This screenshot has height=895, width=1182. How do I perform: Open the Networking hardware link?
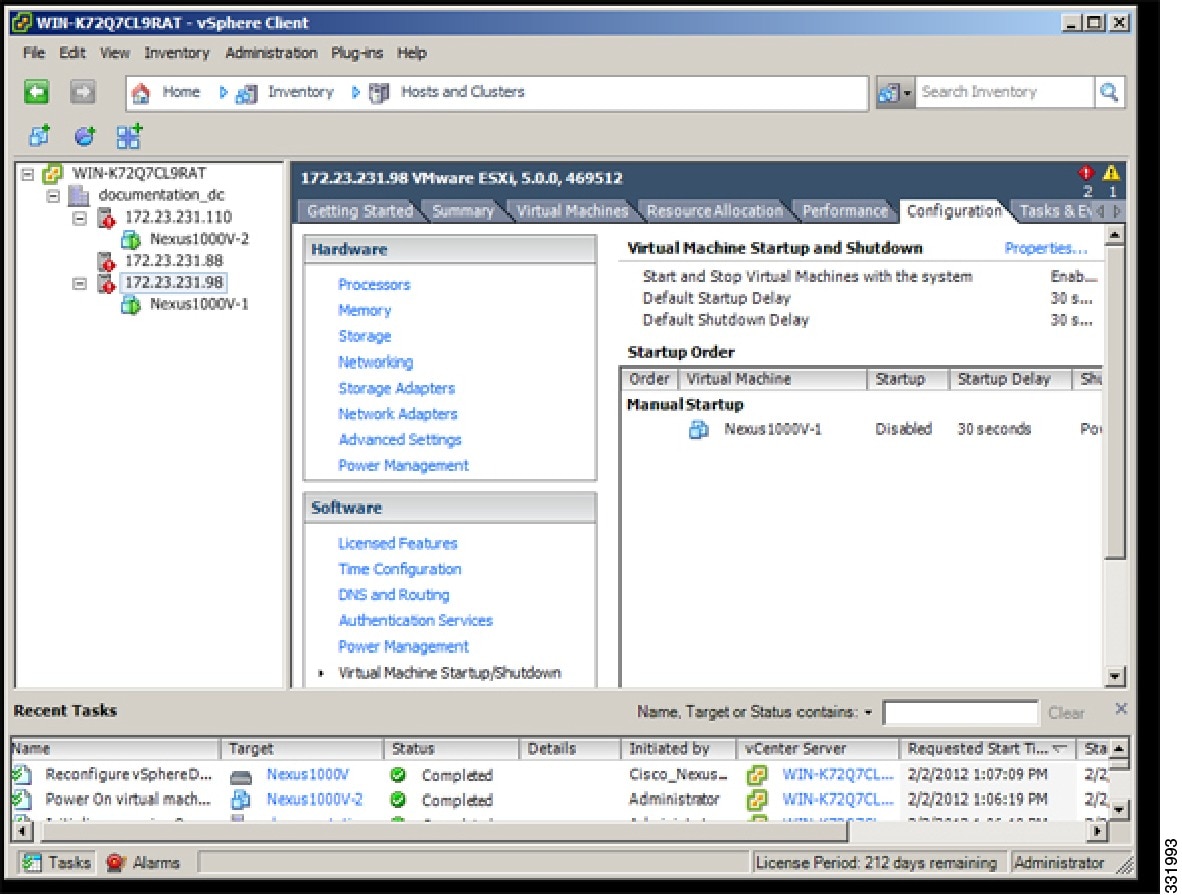tap(375, 363)
